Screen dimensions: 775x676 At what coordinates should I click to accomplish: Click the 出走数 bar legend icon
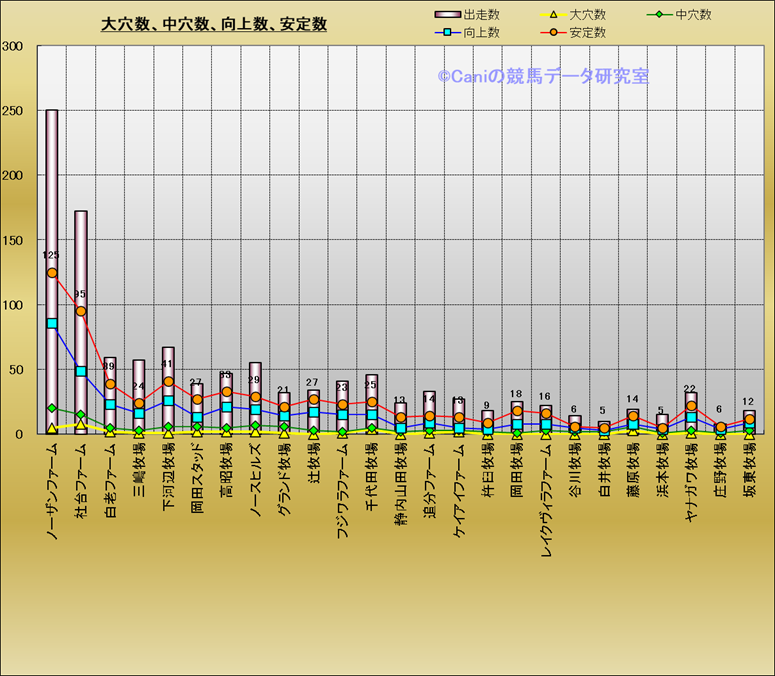[x=447, y=15]
